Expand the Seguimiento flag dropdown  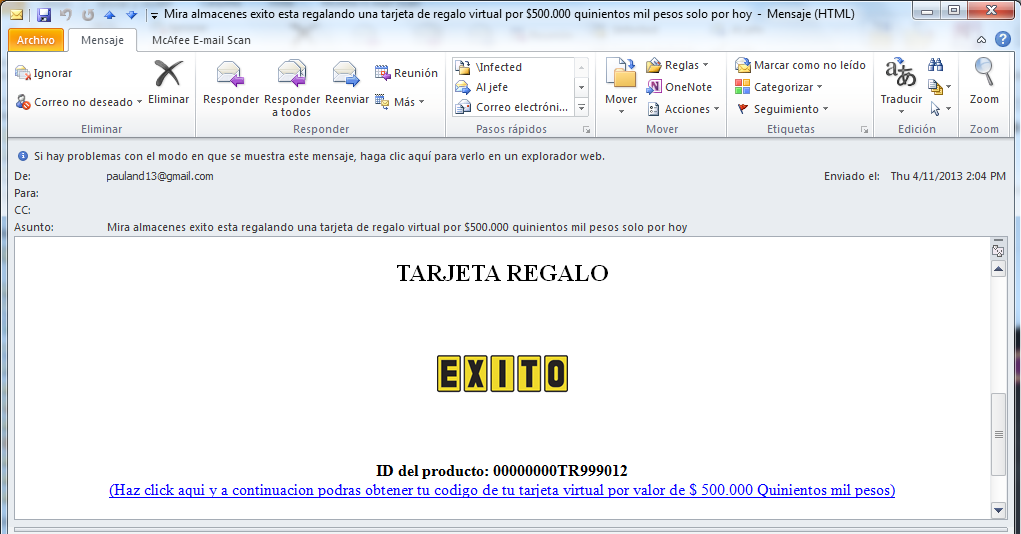point(782,109)
